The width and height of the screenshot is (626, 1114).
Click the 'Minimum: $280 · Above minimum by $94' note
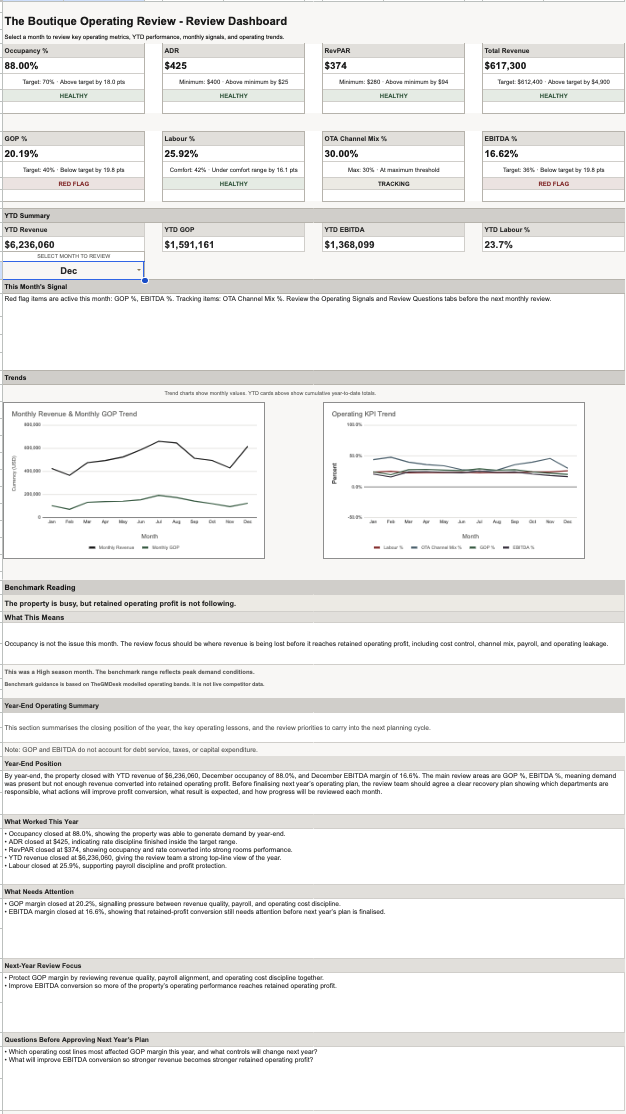pyautogui.click(x=394, y=82)
